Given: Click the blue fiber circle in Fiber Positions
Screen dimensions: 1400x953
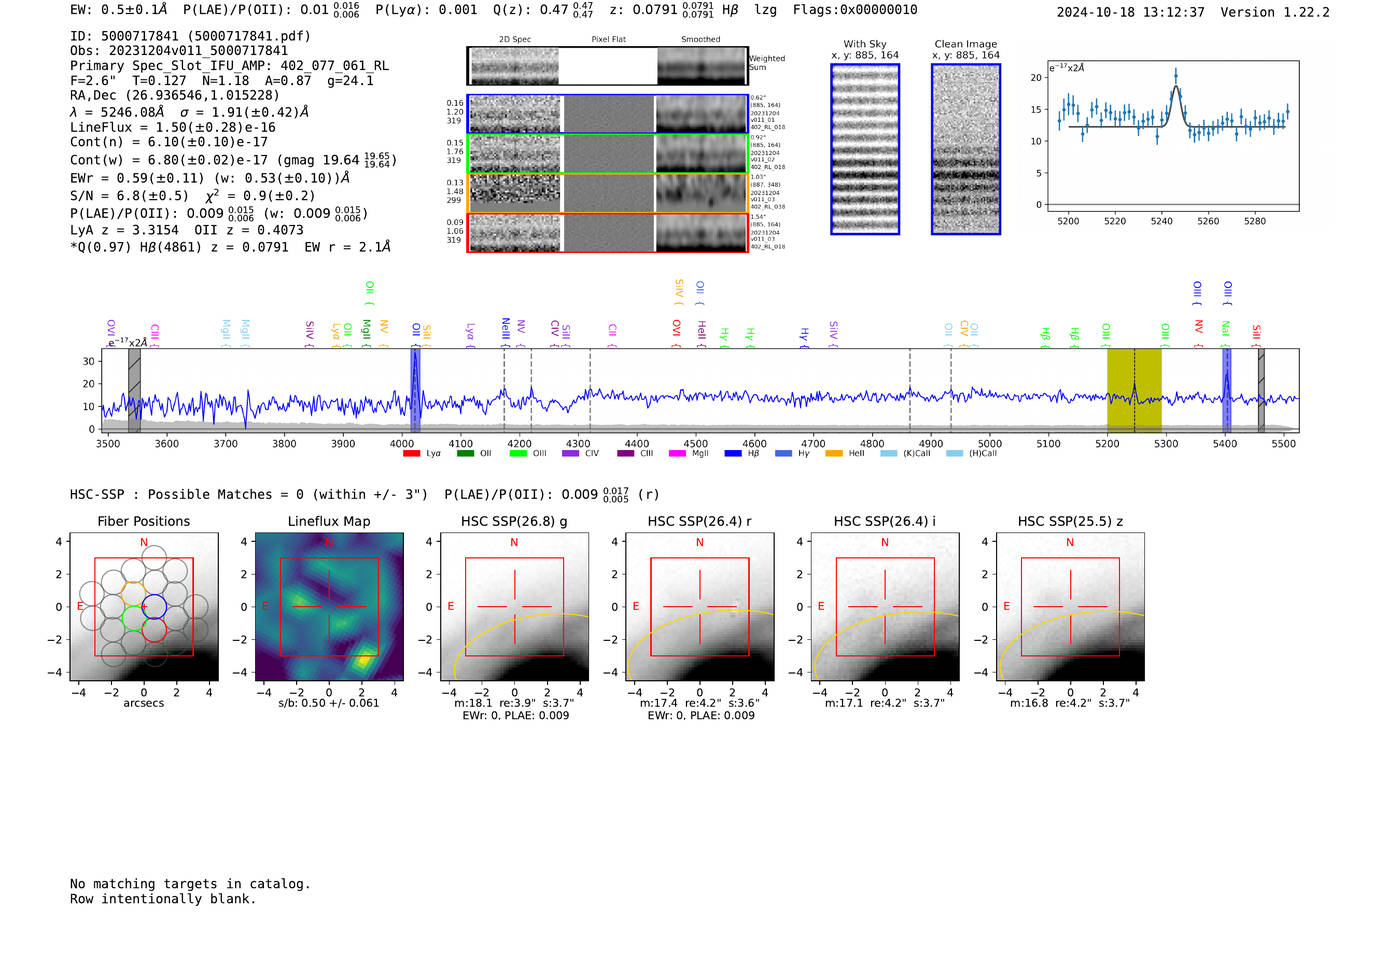Looking at the screenshot, I should pyautogui.click(x=155, y=606).
